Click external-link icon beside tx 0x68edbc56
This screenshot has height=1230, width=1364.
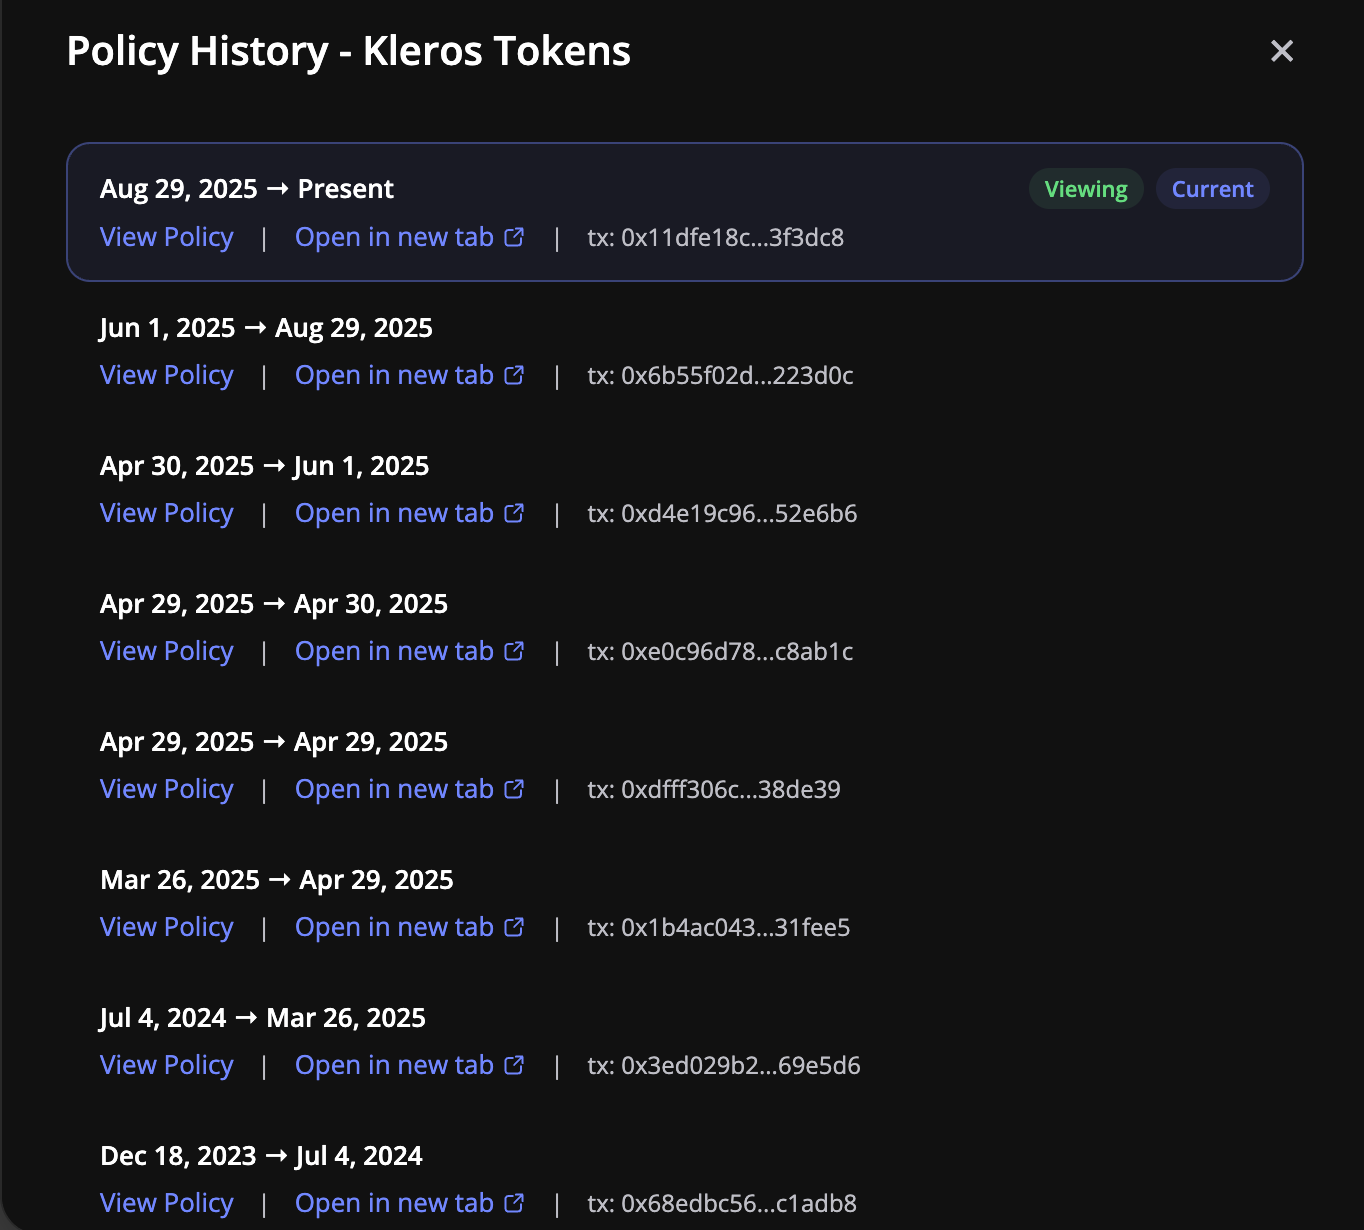pyautogui.click(x=514, y=1203)
